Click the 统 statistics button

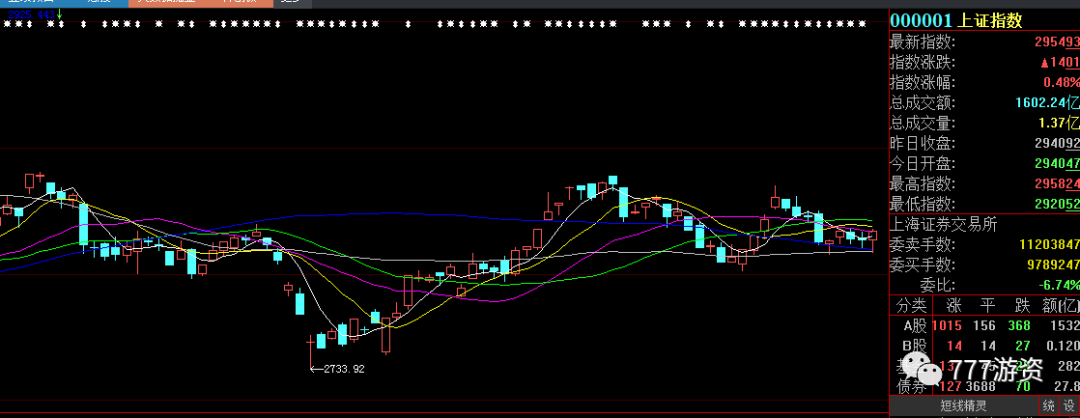[x=1049, y=405]
